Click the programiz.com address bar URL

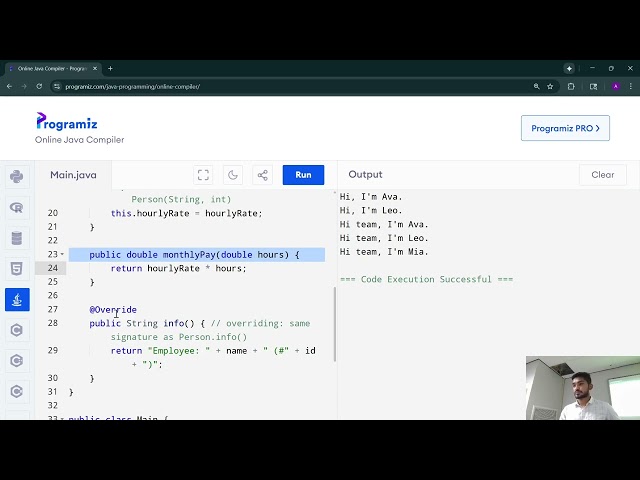pyautogui.click(x=133, y=87)
